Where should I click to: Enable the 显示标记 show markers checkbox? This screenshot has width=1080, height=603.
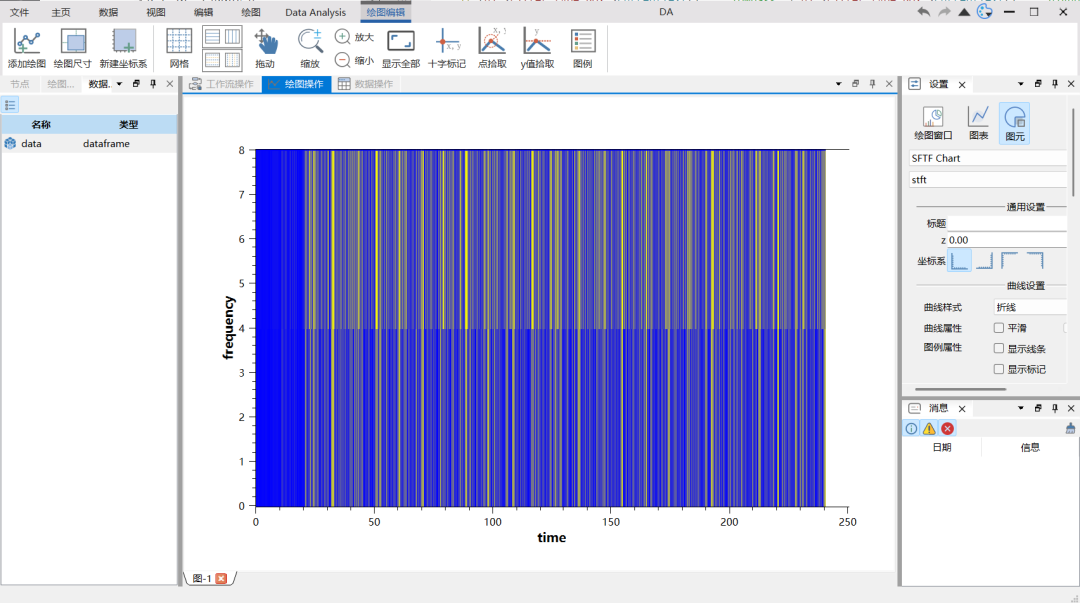999,369
